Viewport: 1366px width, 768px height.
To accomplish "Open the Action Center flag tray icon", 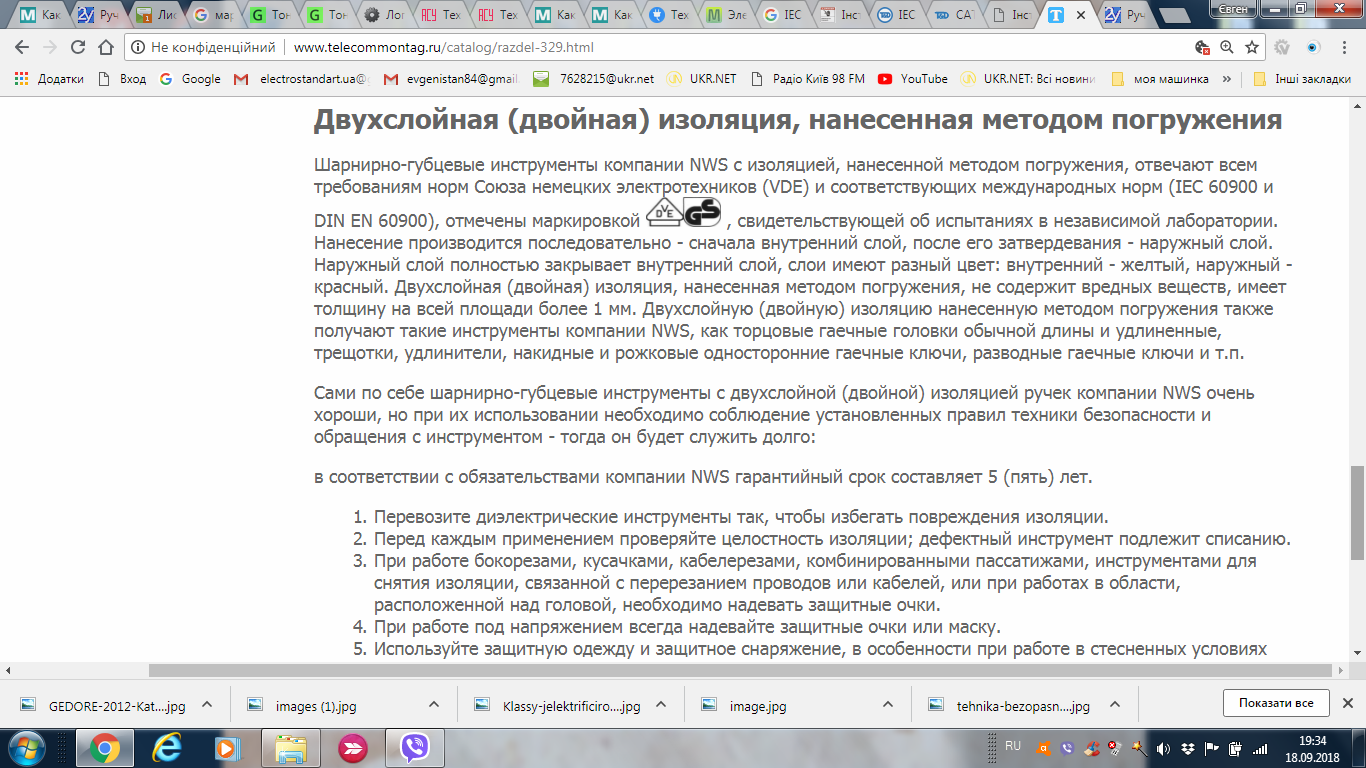I will point(1211,748).
